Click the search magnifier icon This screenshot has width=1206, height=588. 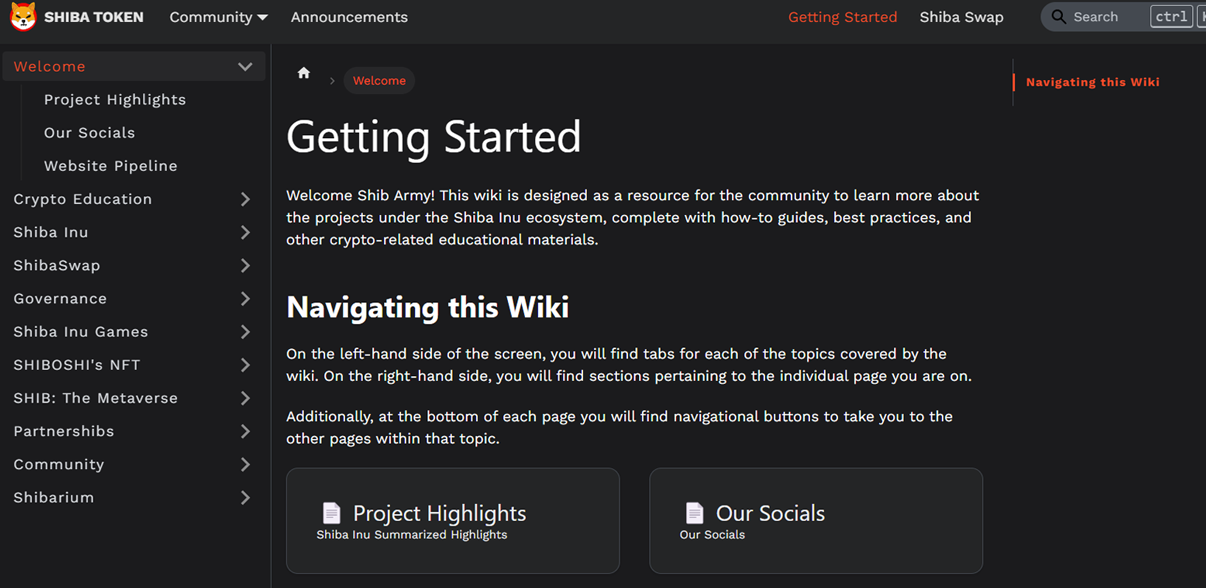[1059, 17]
